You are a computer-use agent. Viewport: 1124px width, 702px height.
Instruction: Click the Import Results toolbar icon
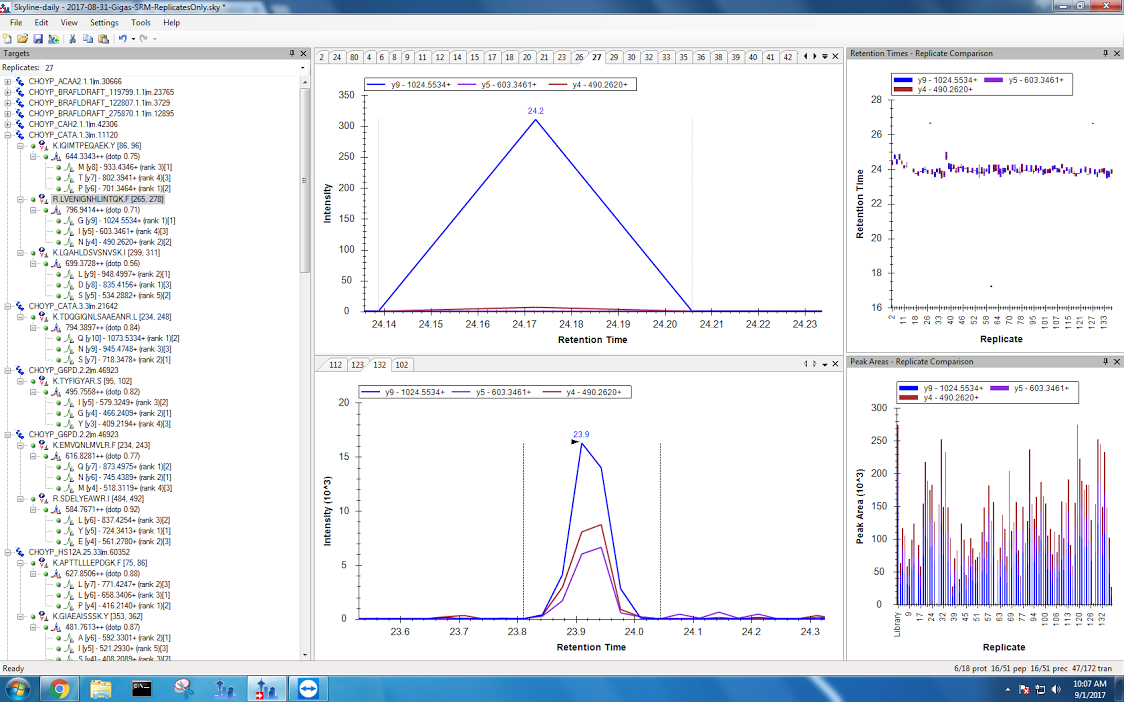(x=53, y=38)
